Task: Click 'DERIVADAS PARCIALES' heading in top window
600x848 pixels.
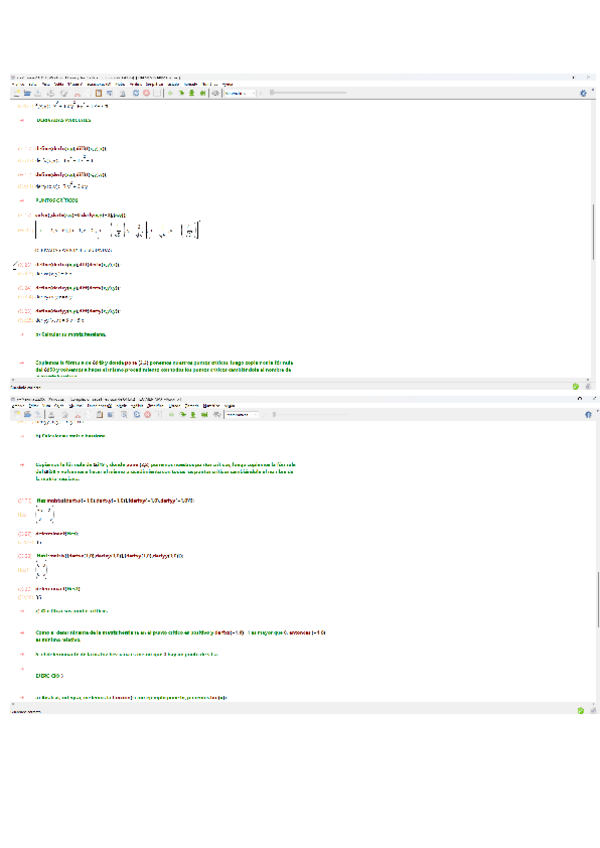Action: point(63,120)
